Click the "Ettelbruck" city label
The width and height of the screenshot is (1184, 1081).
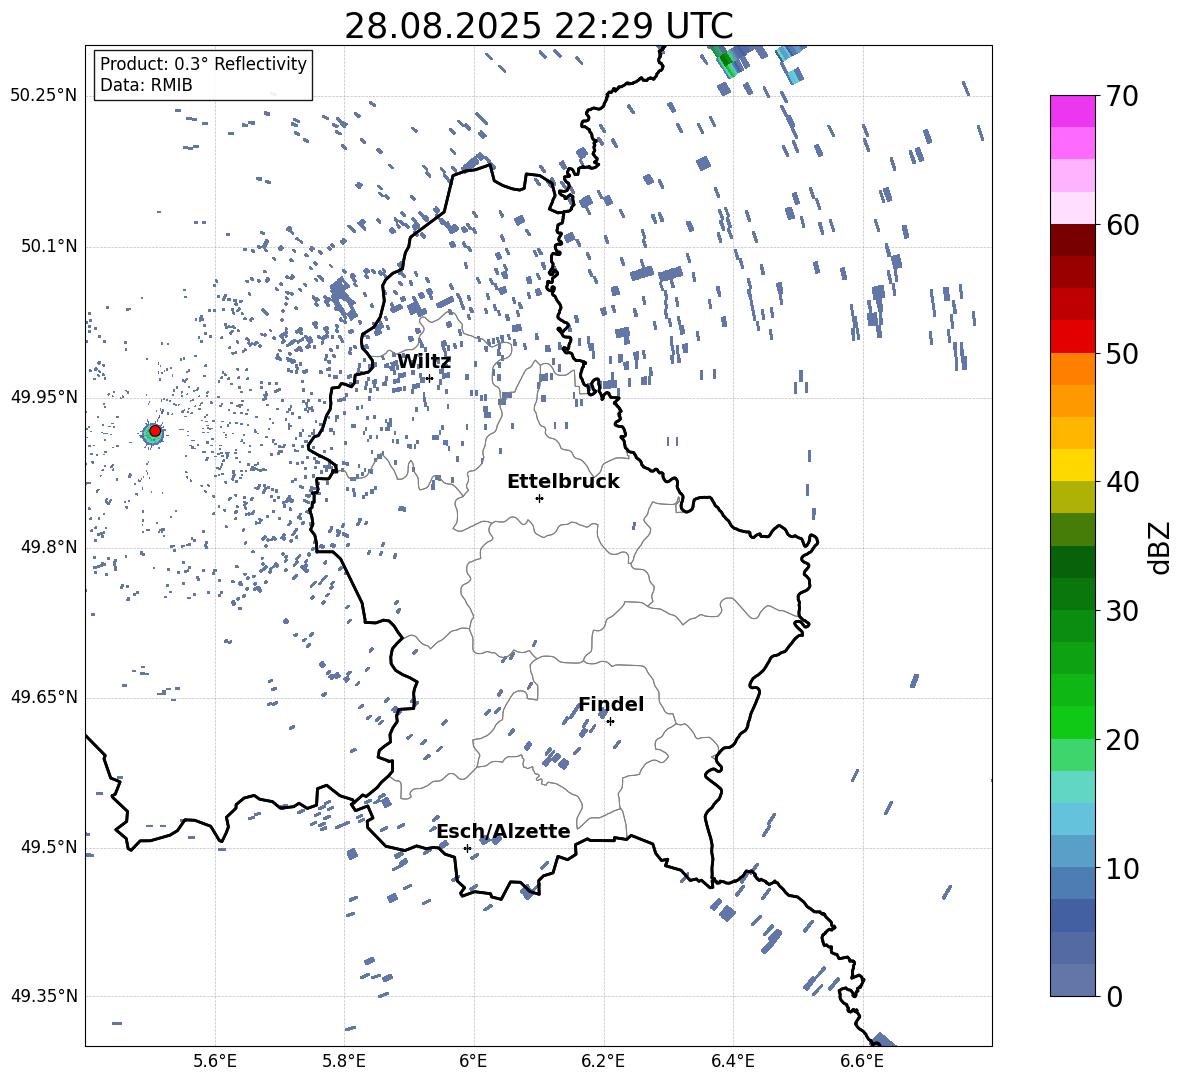[x=563, y=482]
